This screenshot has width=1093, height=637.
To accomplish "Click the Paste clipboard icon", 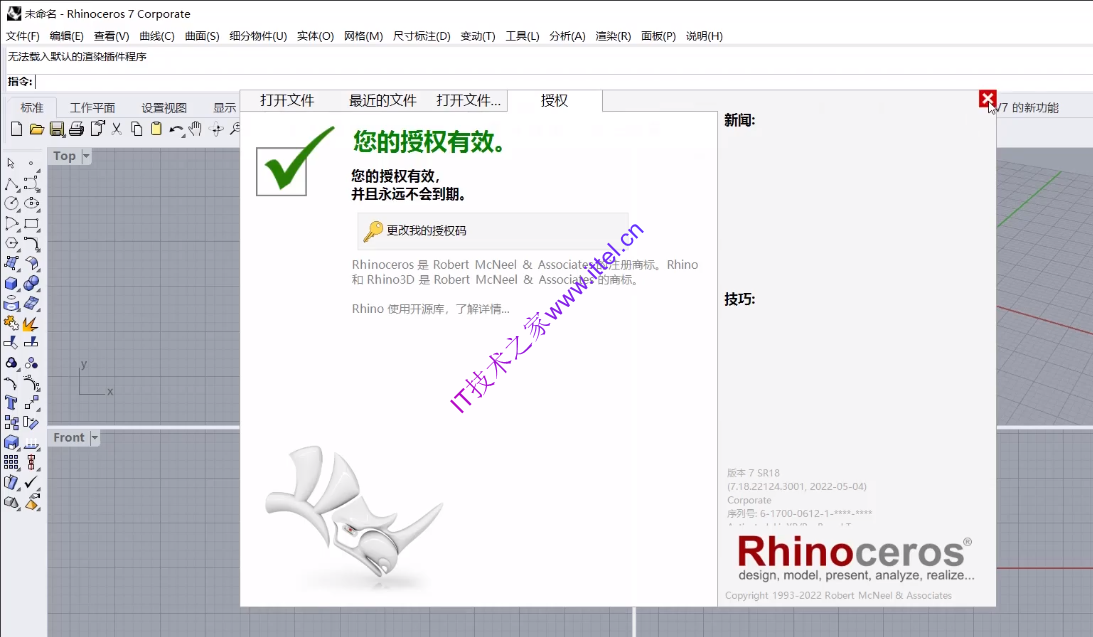I will click(156, 129).
